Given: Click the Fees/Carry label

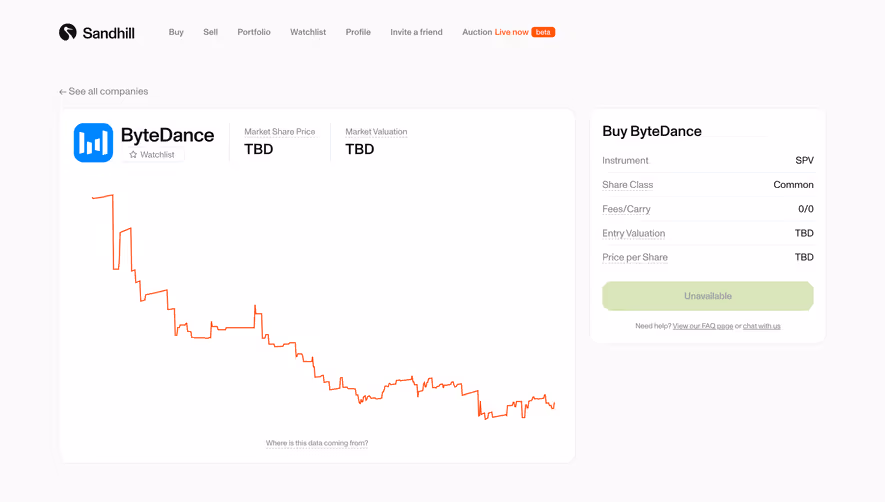Looking at the screenshot, I should pos(626,209).
